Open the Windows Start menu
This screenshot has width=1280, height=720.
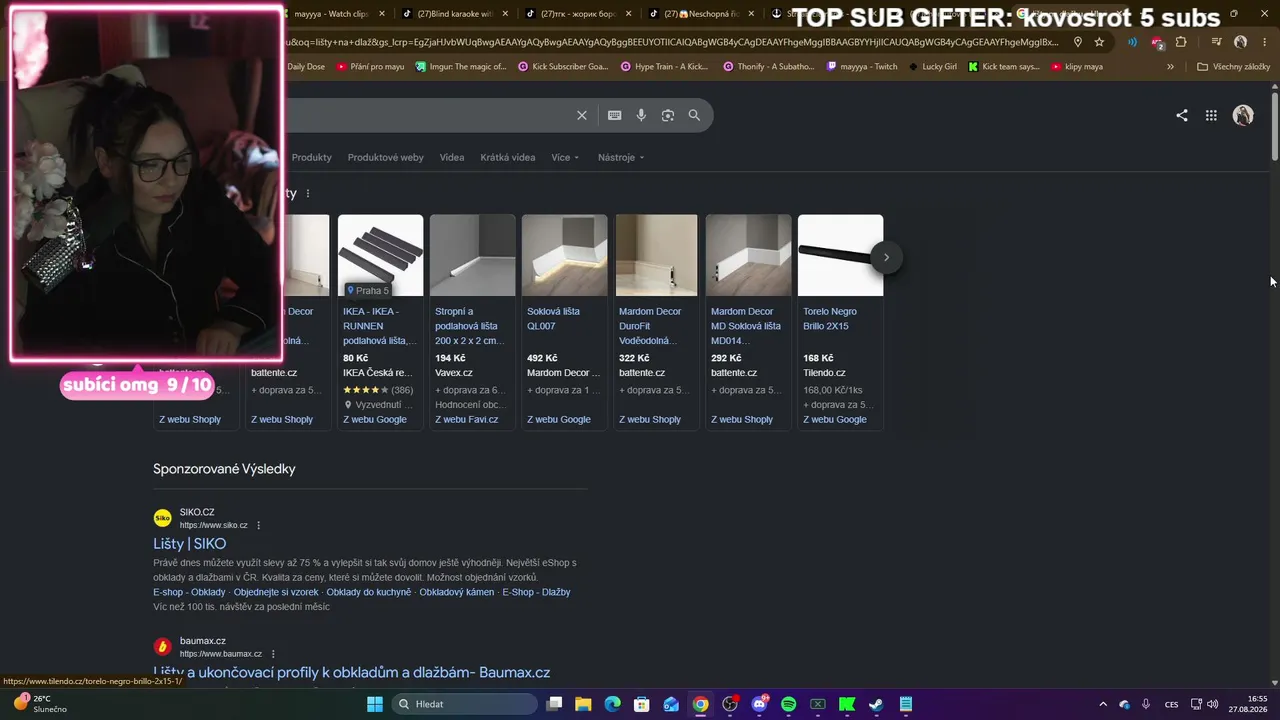pos(375,704)
